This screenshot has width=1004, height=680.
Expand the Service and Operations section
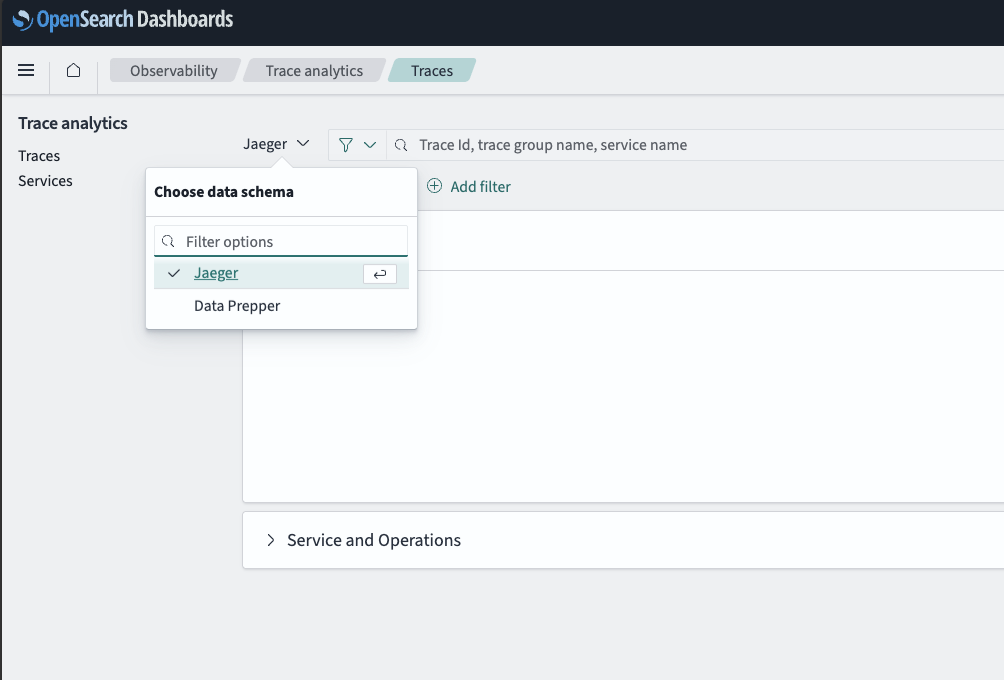(x=271, y=540)
